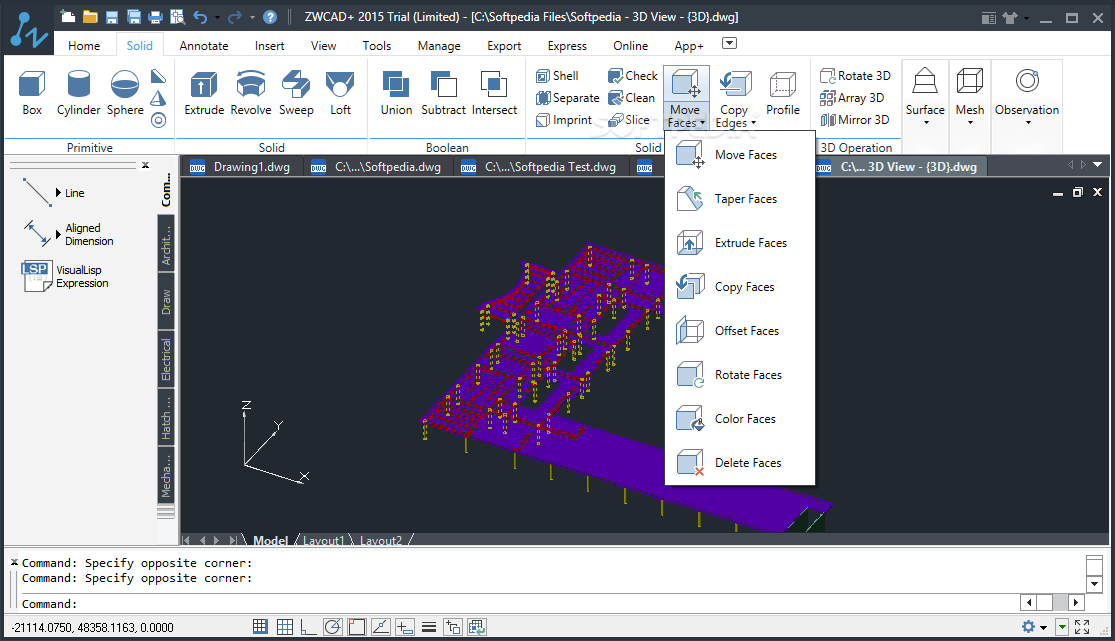Viewport: 1115px width, 641px height.
Task: Choose the Torus primitive icon
Action: coord(159,120)
